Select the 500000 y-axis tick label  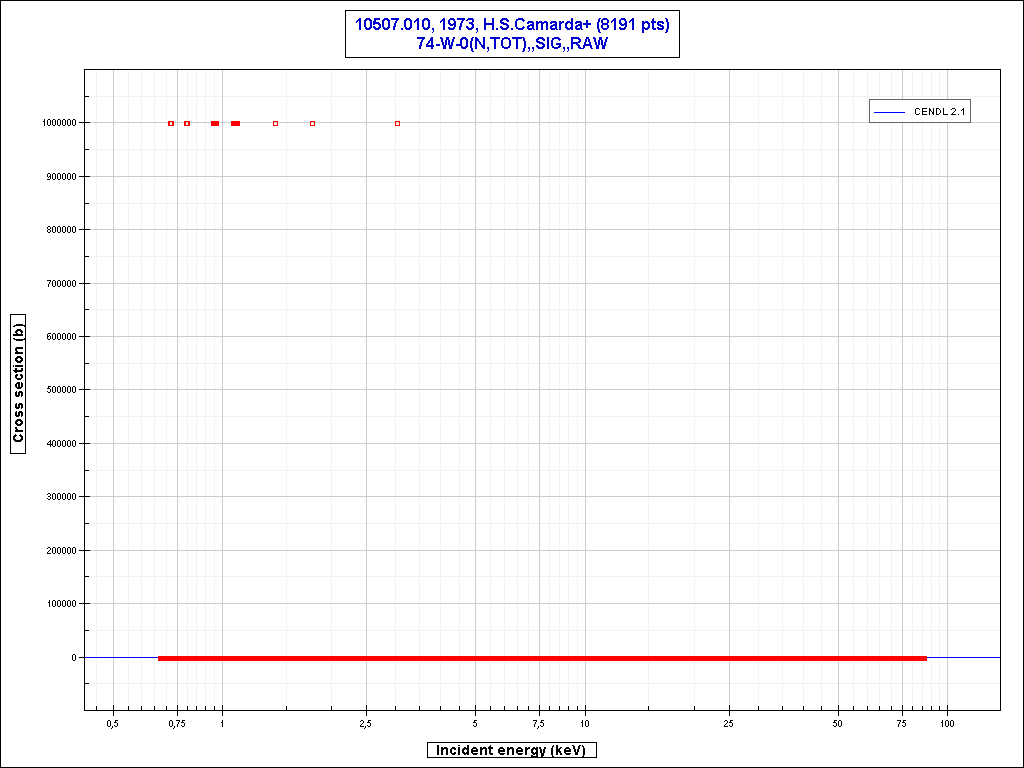60,390
